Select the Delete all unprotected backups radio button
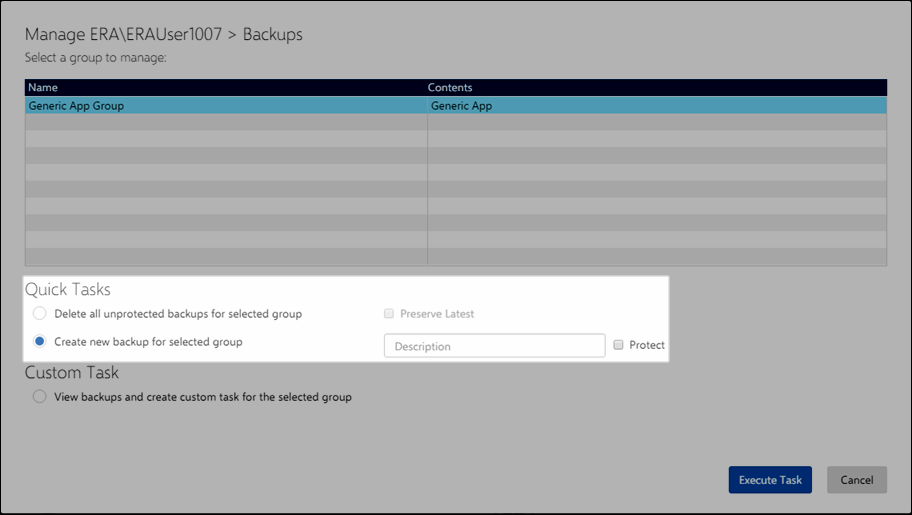 [x=40, y=314]
